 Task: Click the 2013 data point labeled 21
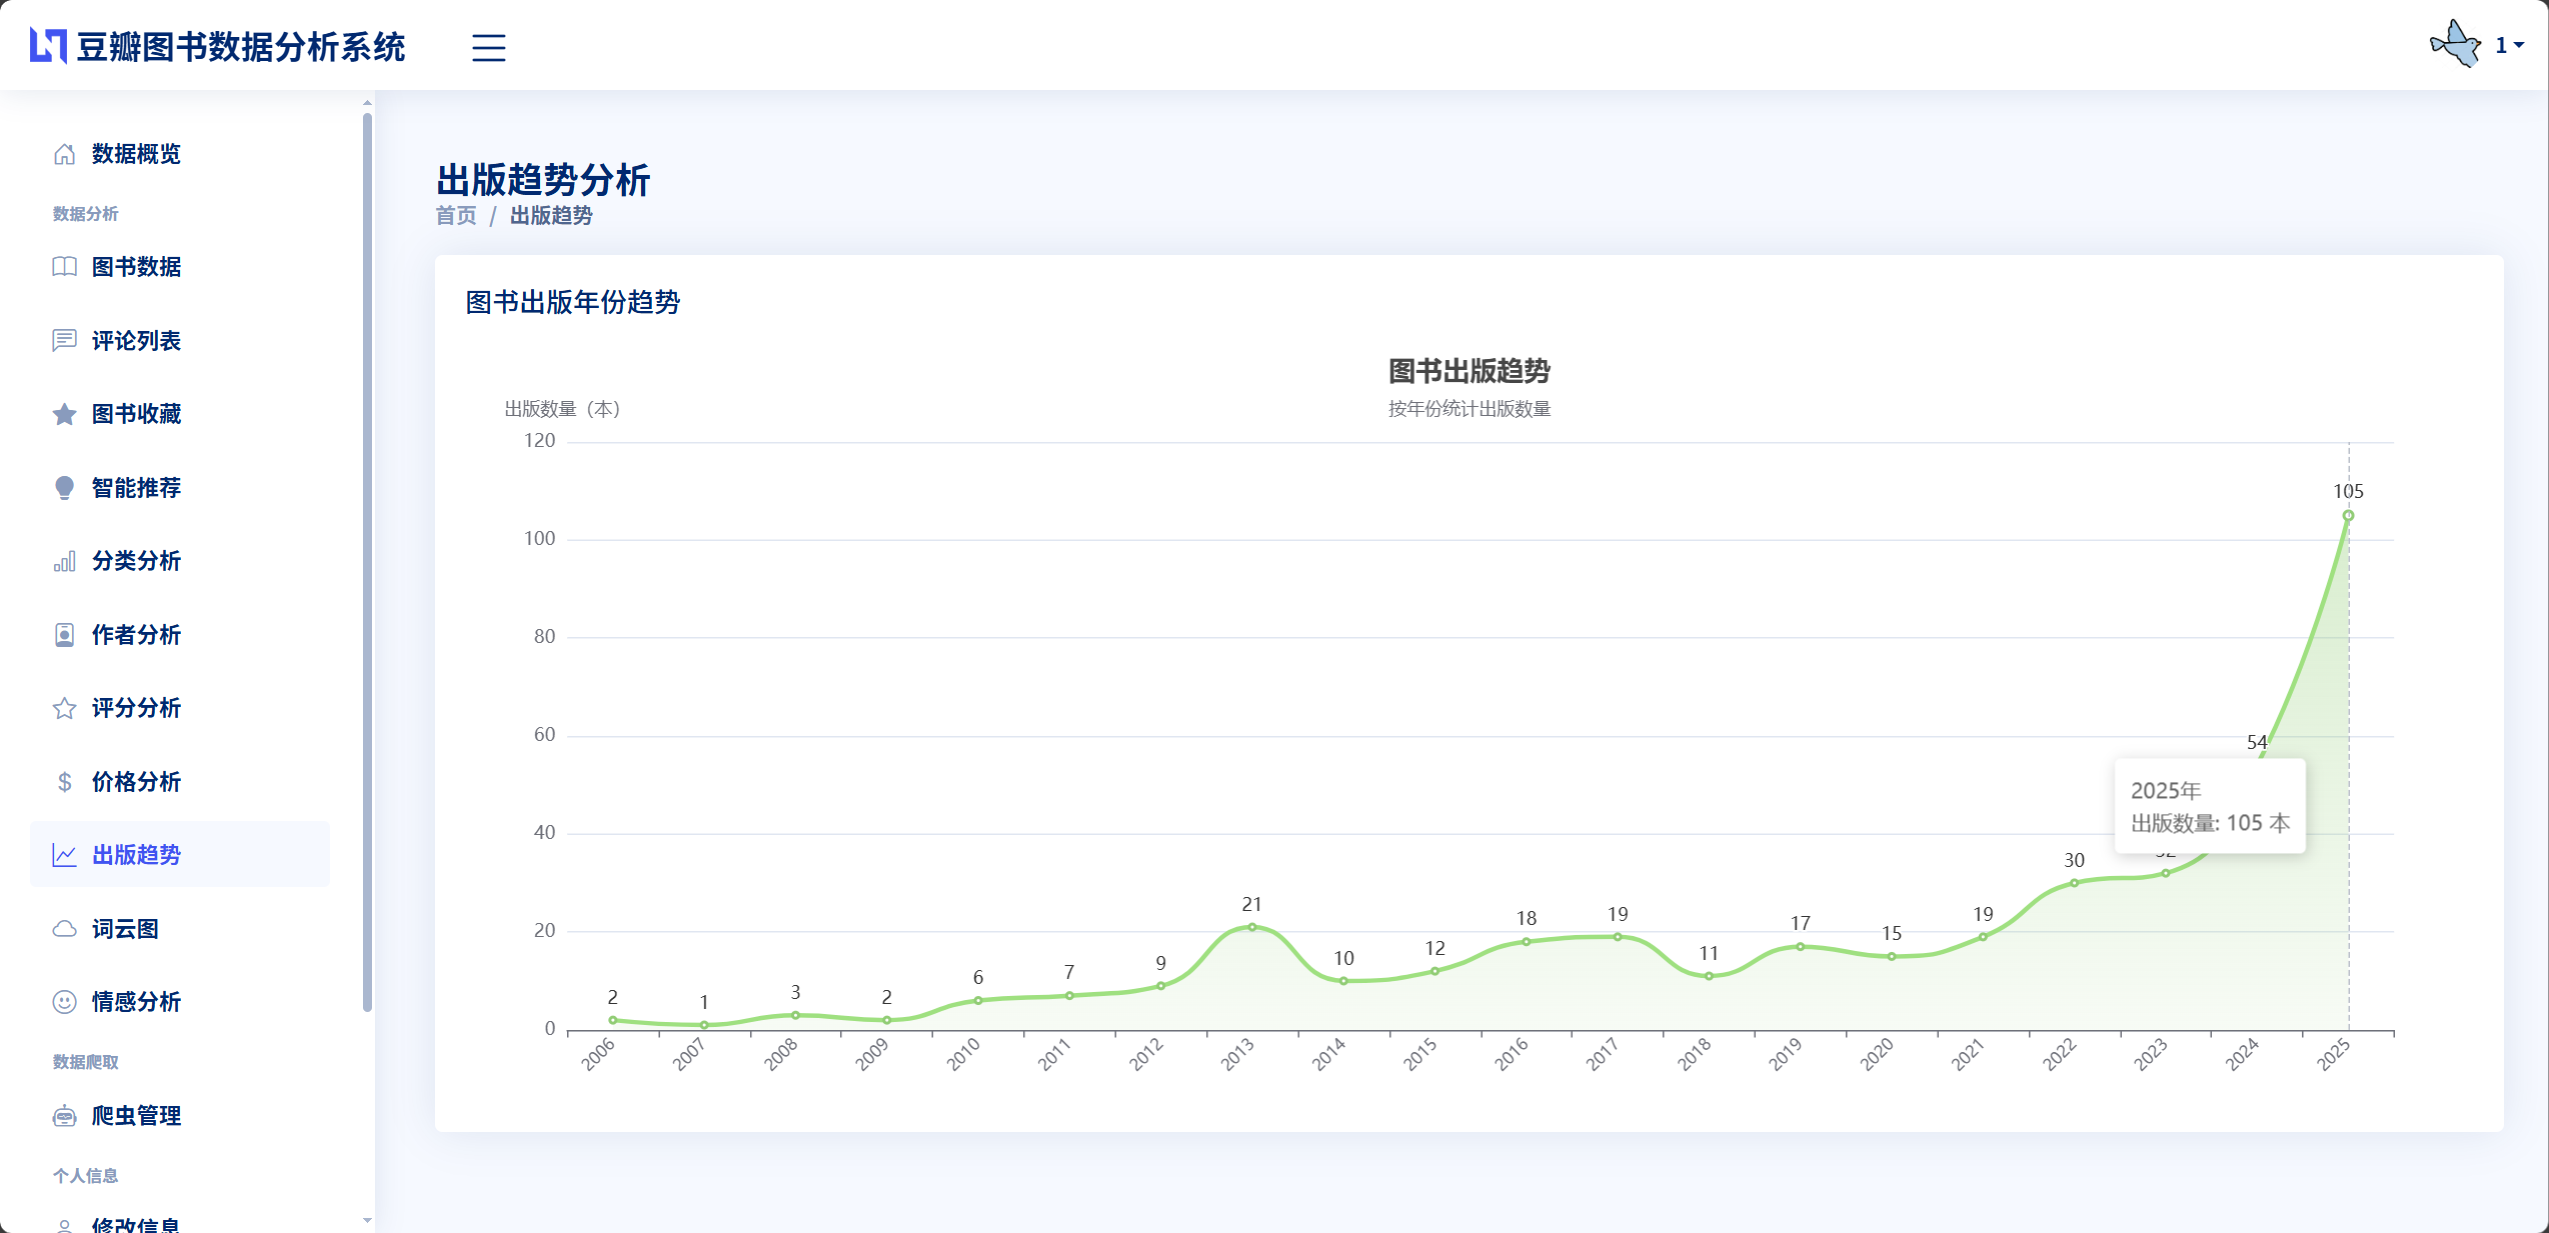click(1252, 927)
